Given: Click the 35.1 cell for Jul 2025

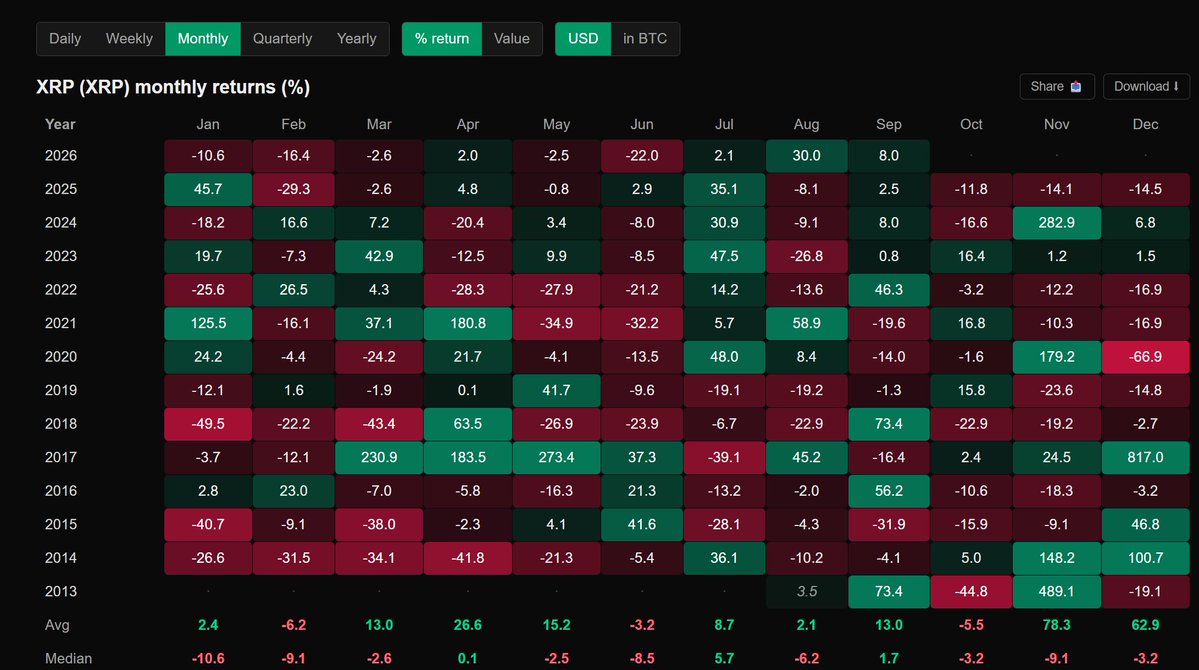Looking at the screenshot, I should [x=724, y=189].
